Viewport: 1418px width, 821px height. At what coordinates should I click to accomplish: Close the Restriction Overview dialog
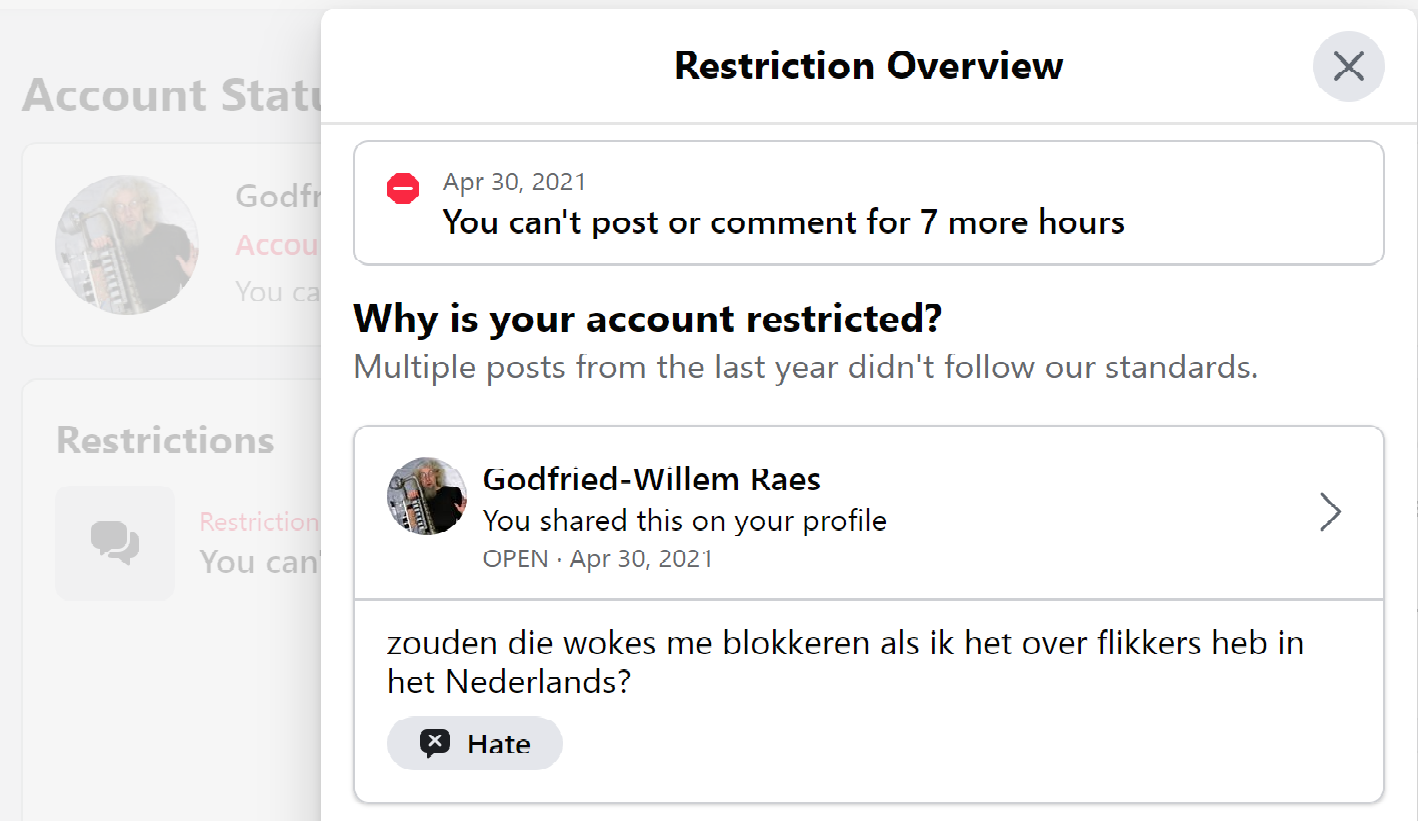click(x=1348, y=66)
